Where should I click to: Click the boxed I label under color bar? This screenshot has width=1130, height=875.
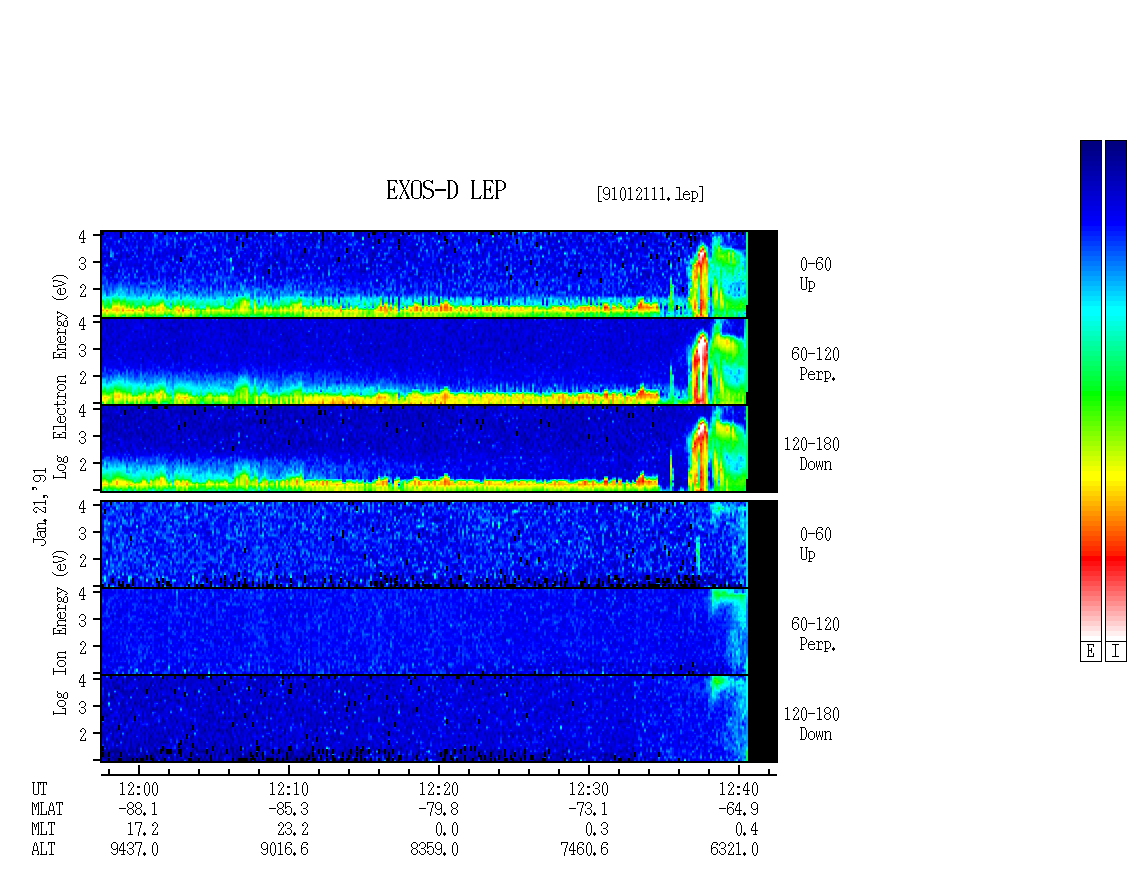click(1116, 652)
